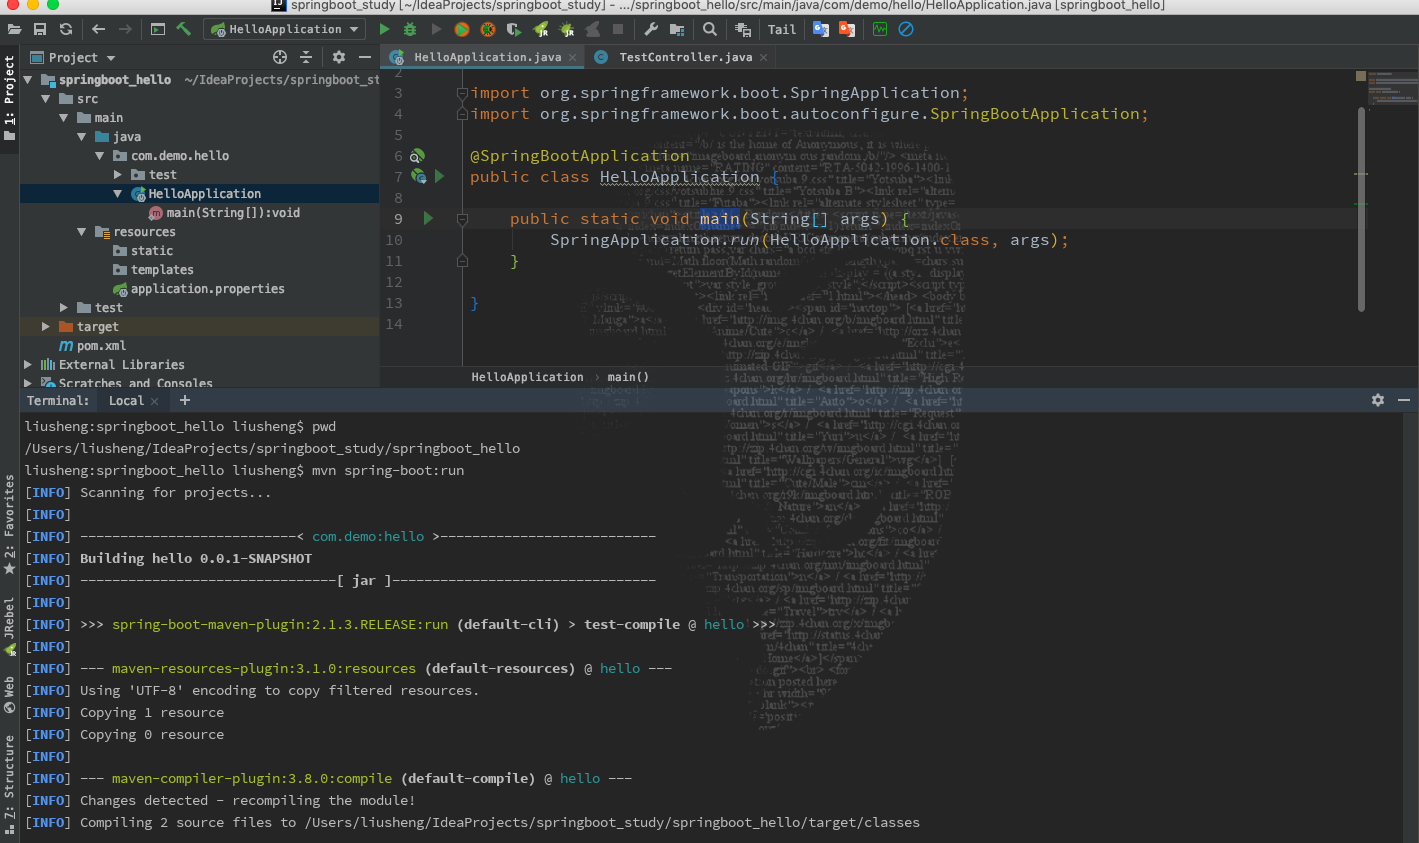Select the templates folder
1419x843 pixels.
click(161, 269)
